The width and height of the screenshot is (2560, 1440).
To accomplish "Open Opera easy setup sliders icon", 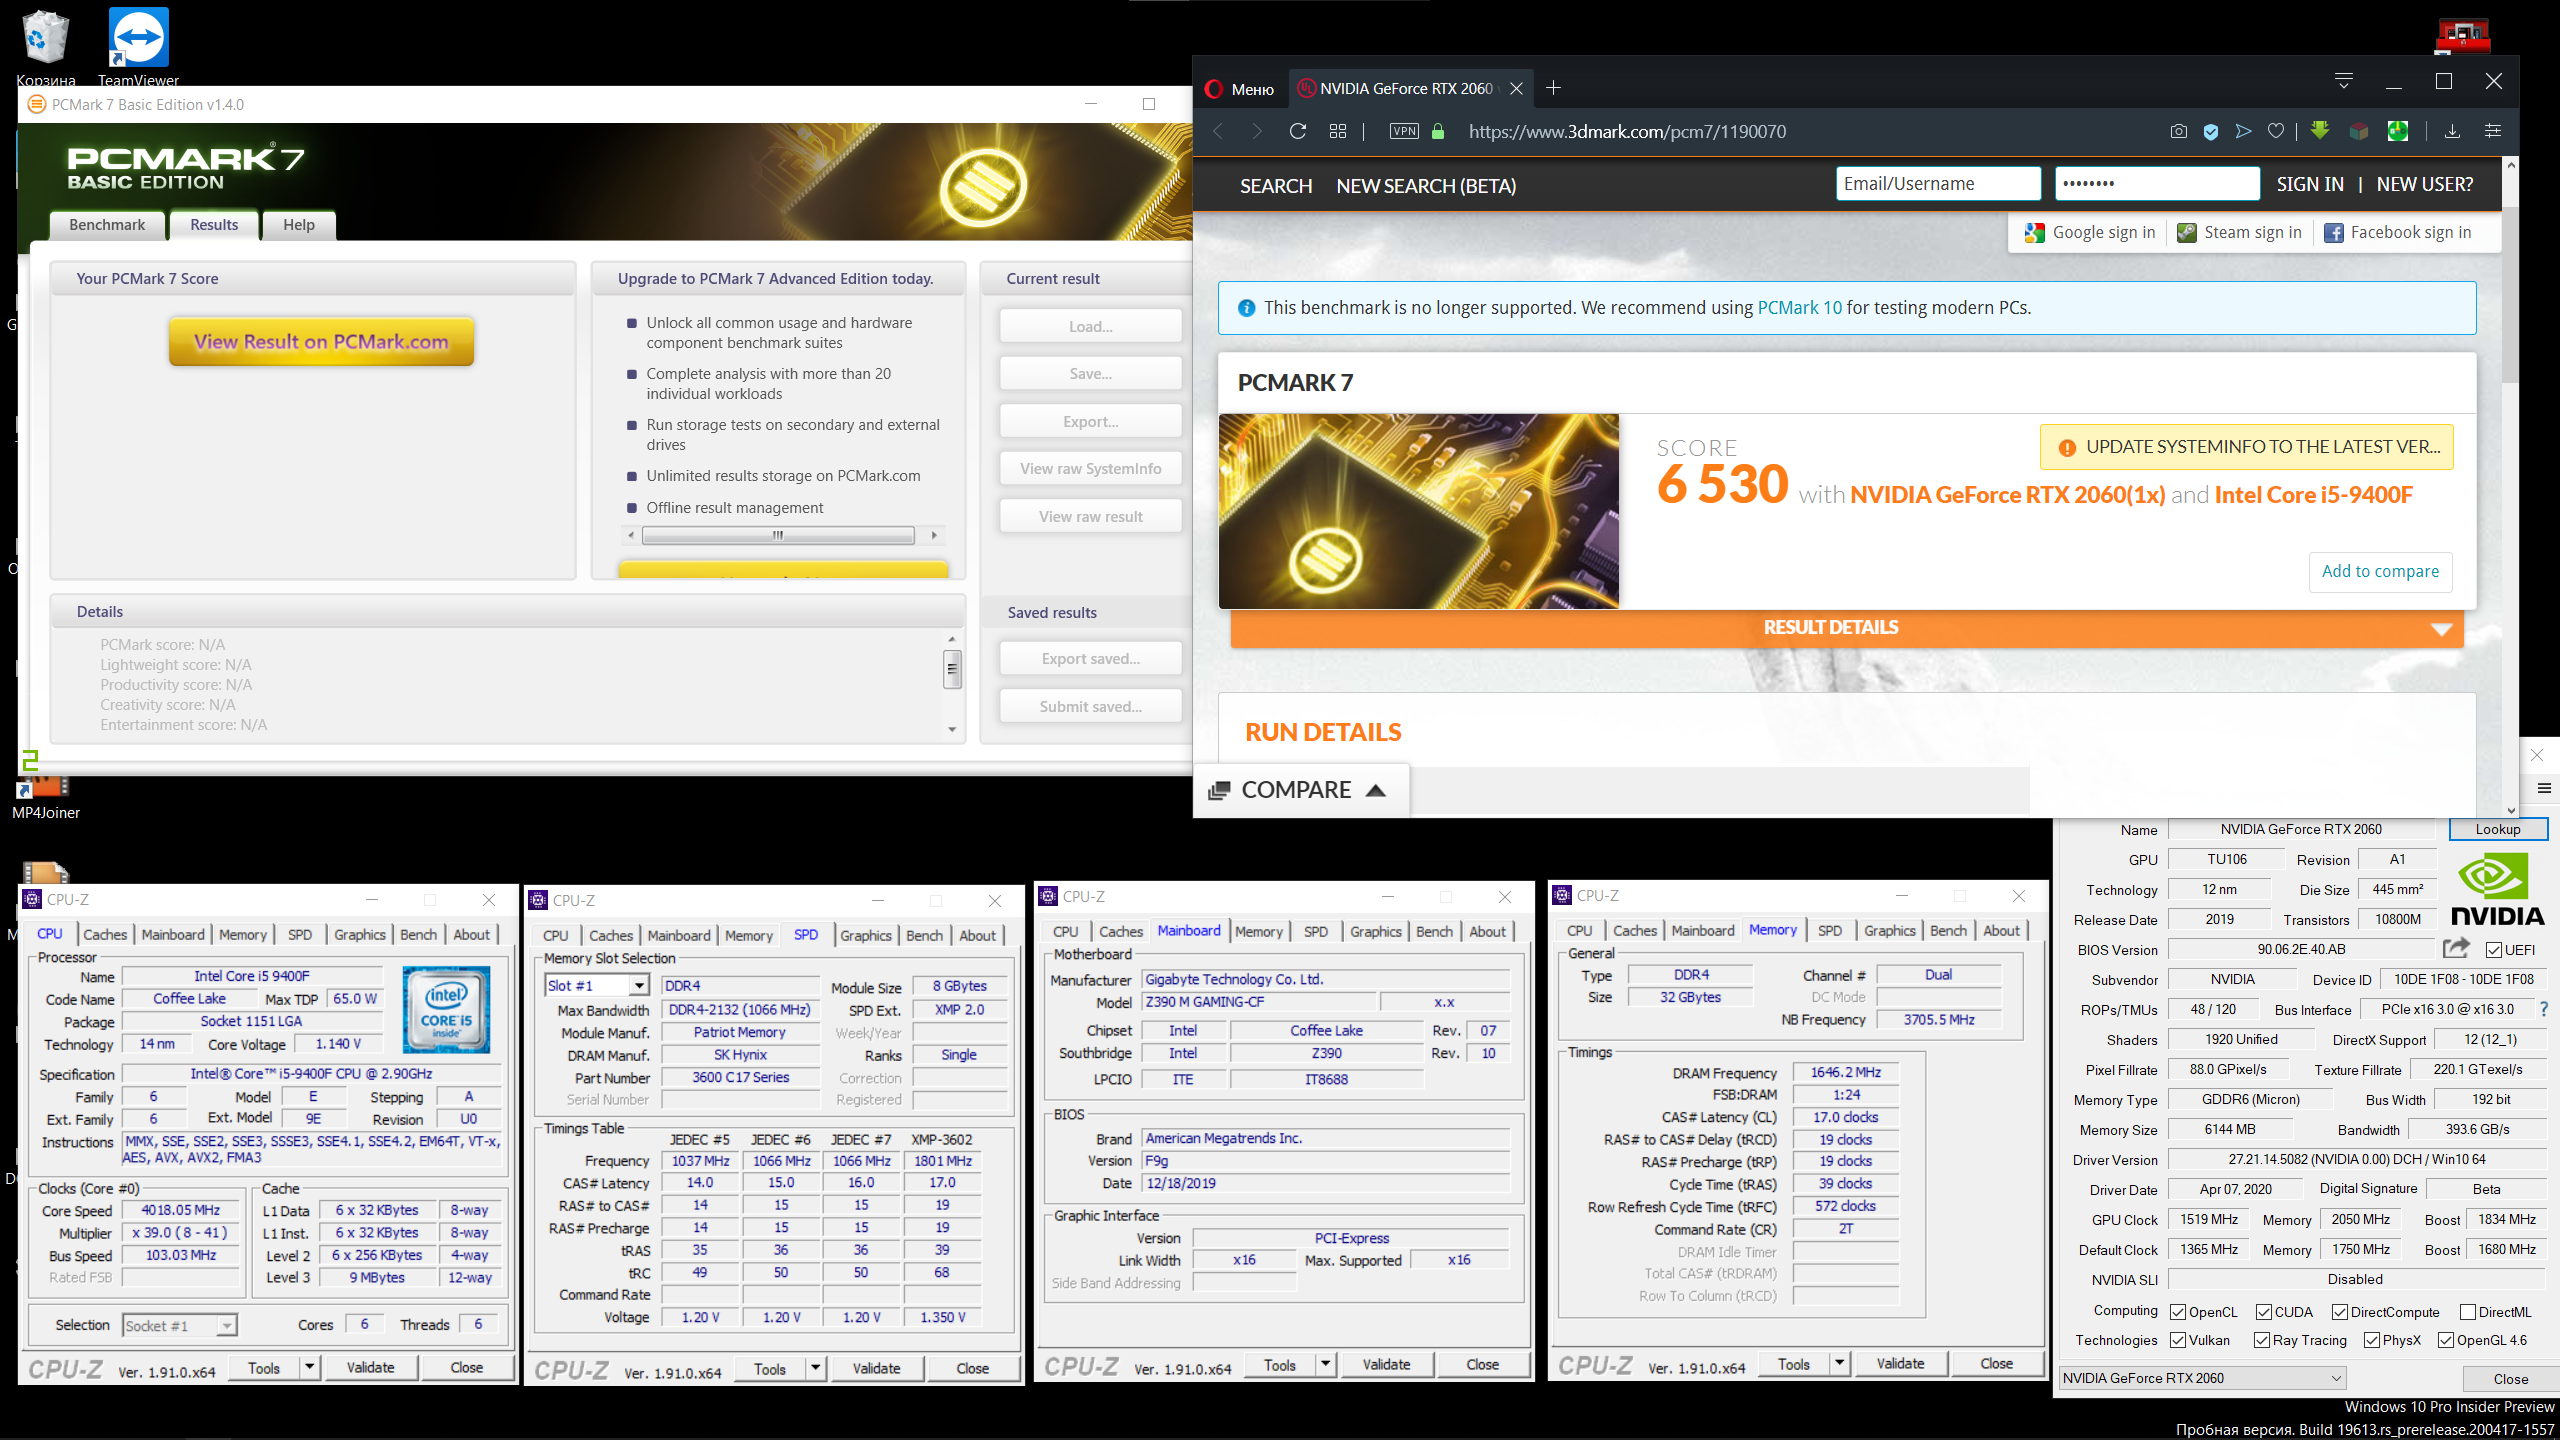I will tap(2493, 131).
